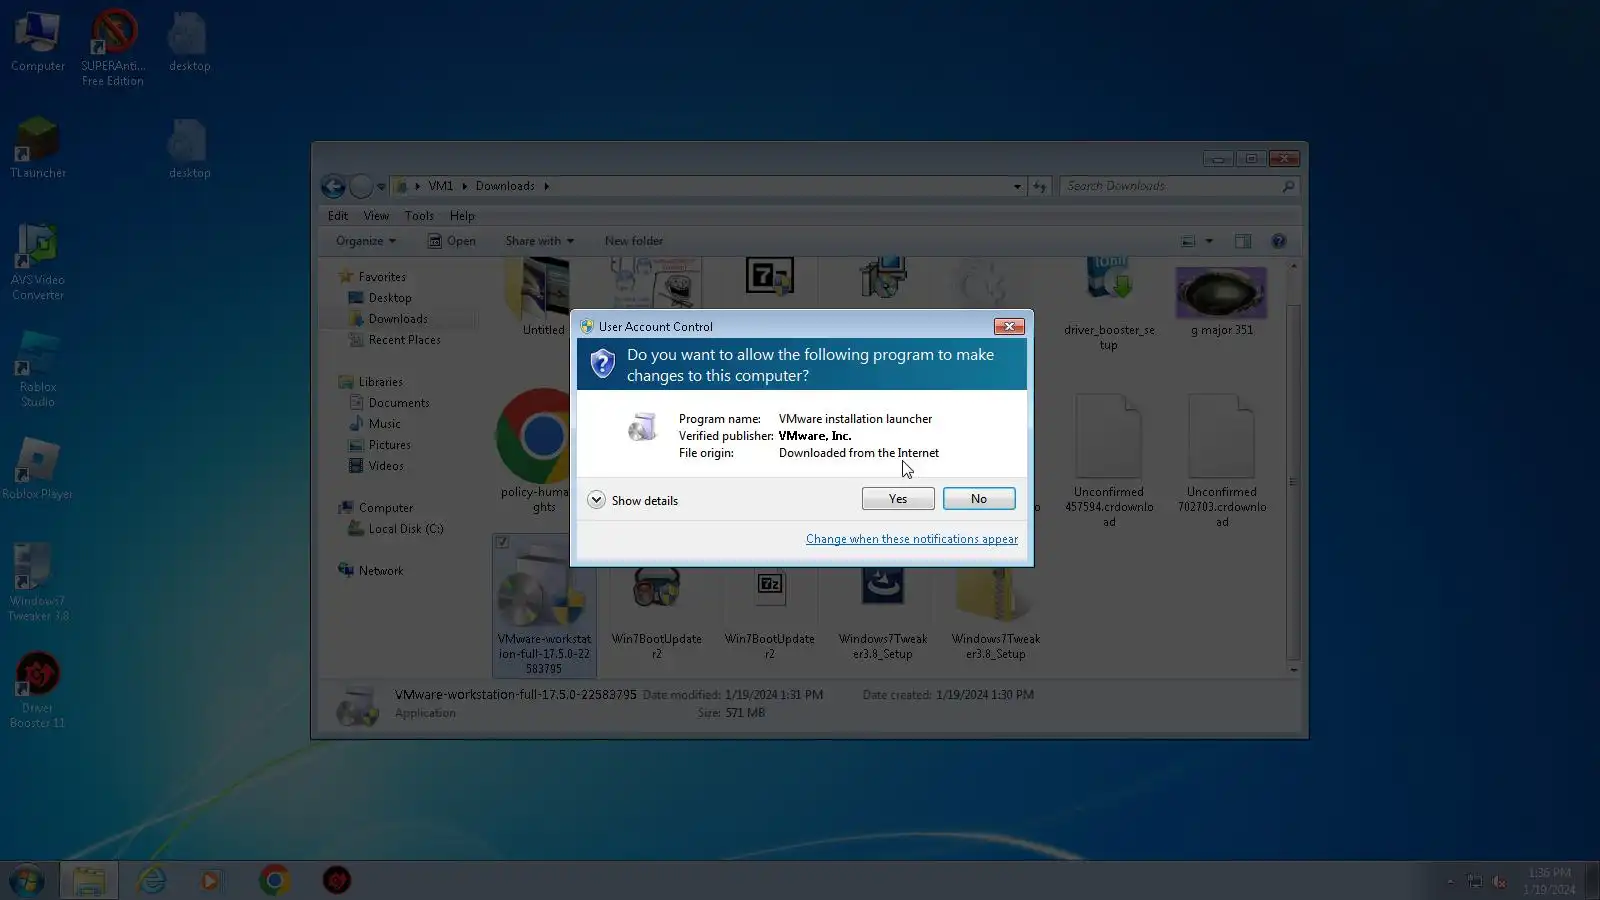Select Network in navigation pane
The height and width of the screenshot is (900, 1600).
[x=371, y=571]
